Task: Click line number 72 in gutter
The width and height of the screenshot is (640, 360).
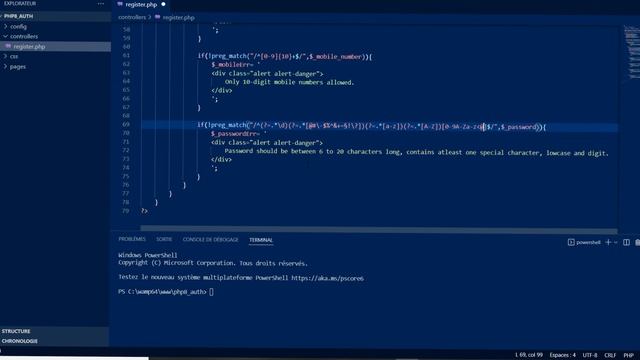Action: coord(126,150)
